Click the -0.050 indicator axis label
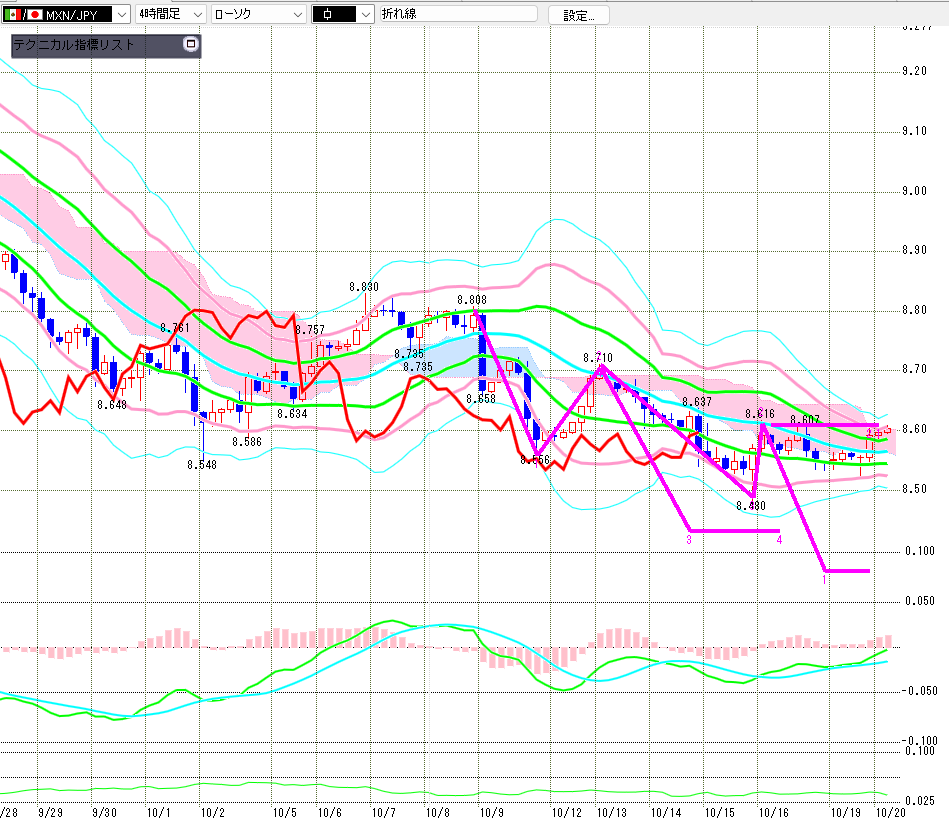Viewport: 949px width, 822px height. 919,691
